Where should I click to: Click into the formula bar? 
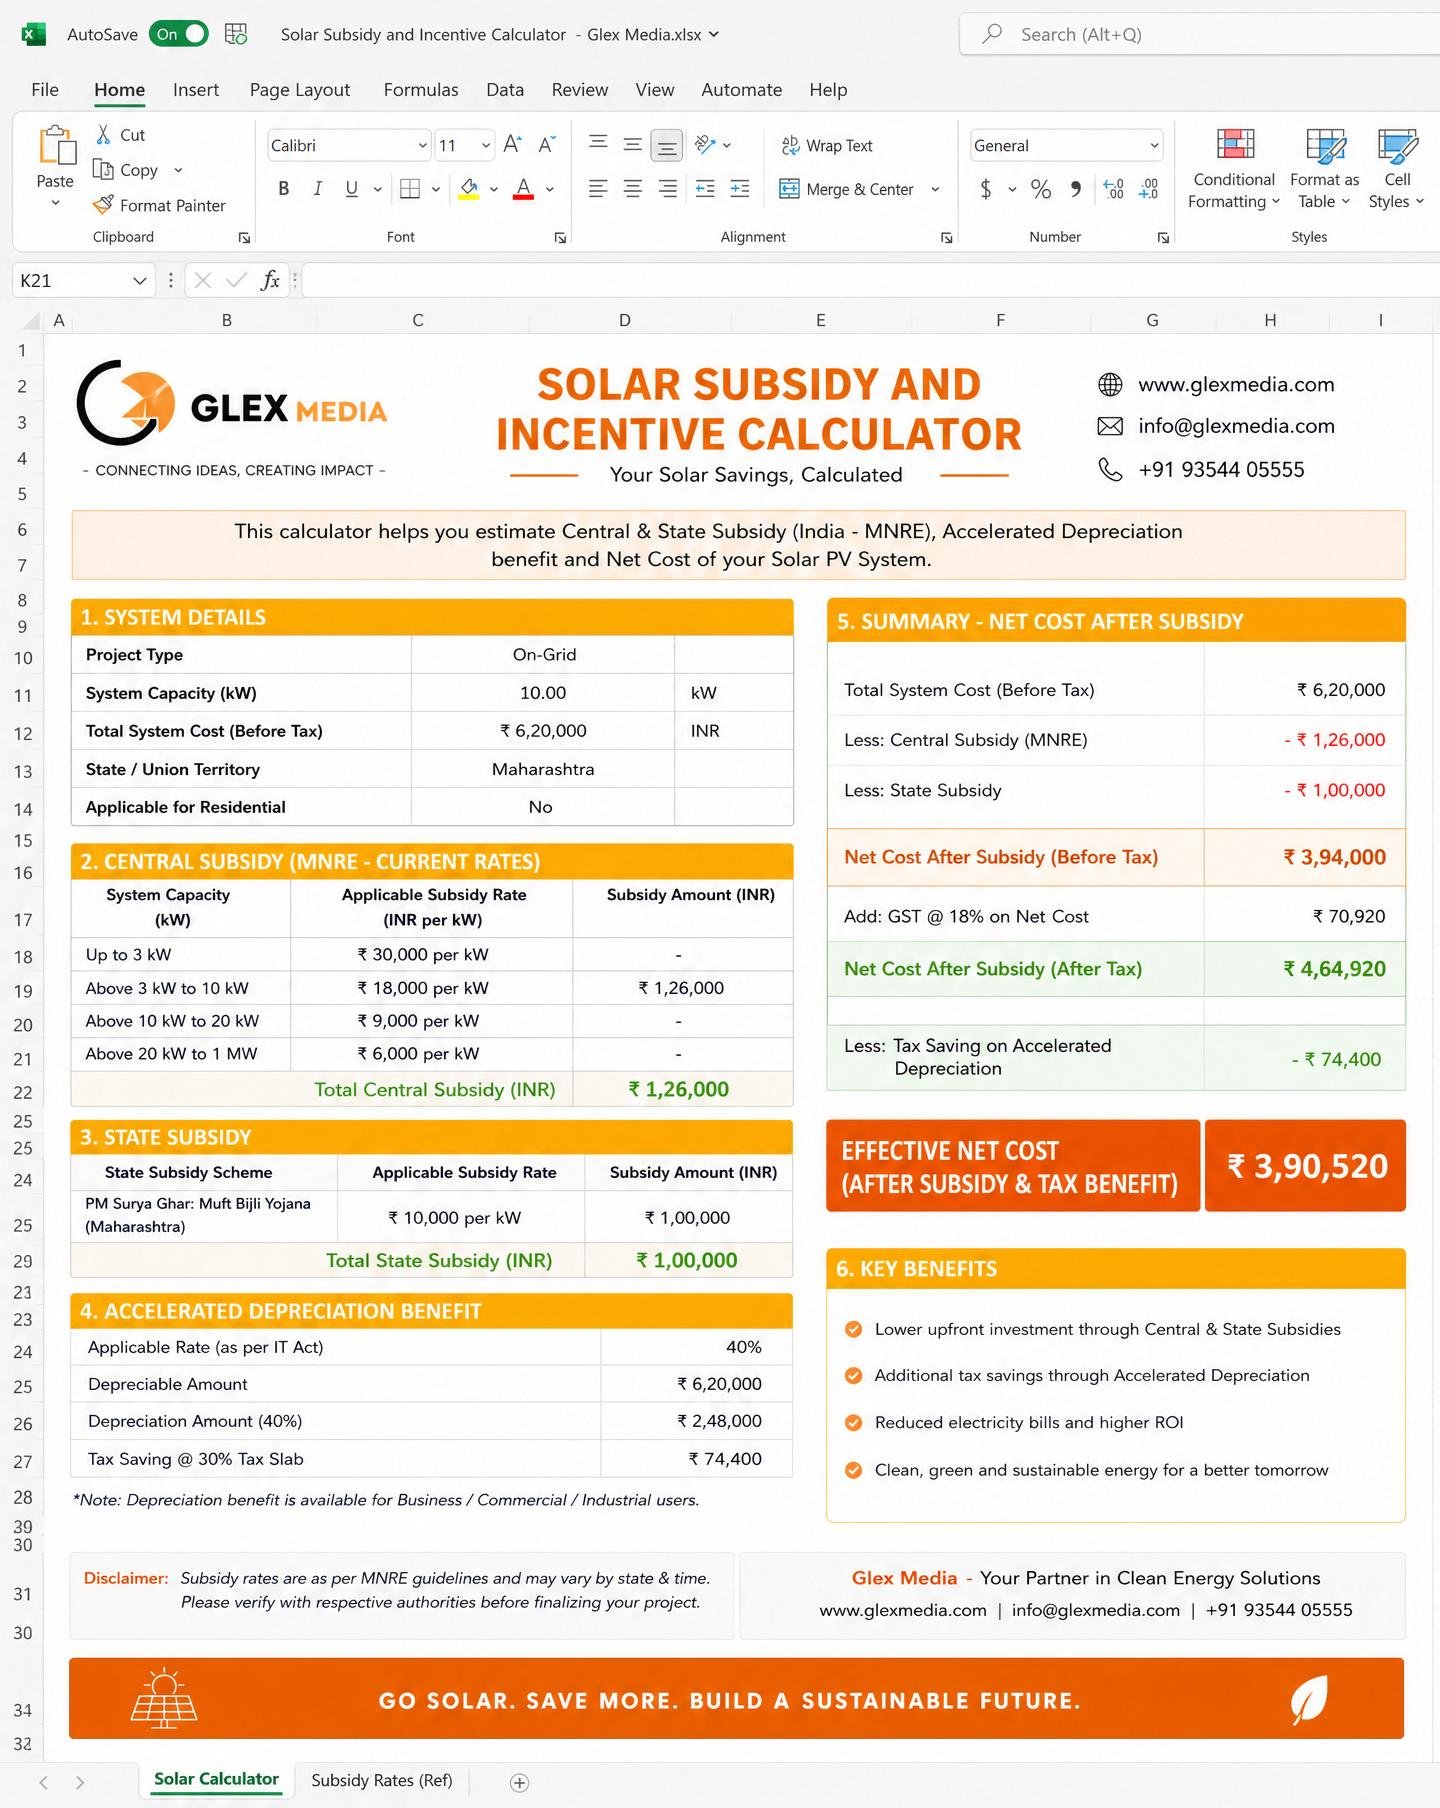click(x=870, y=281)
